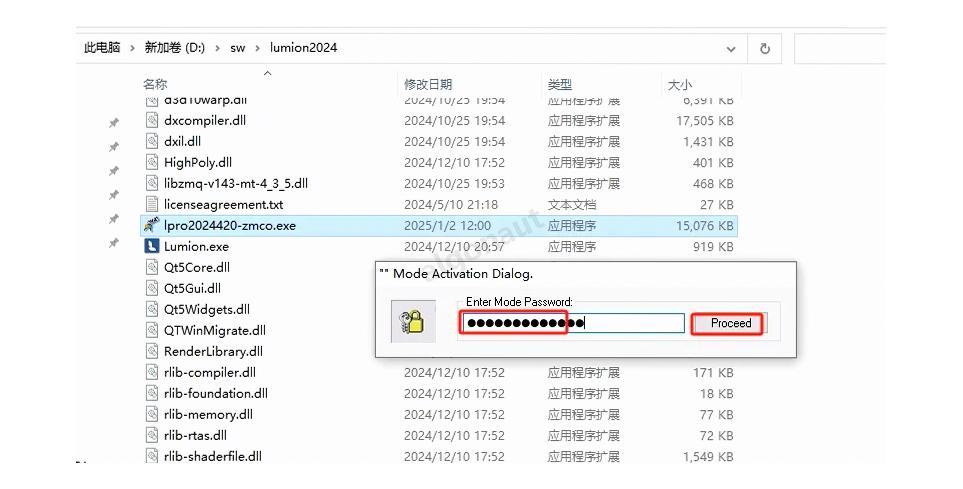Click the 2025/1/2 12:00 date cell
This screenshot has width=963, height=489.
[x=447, y=225]
